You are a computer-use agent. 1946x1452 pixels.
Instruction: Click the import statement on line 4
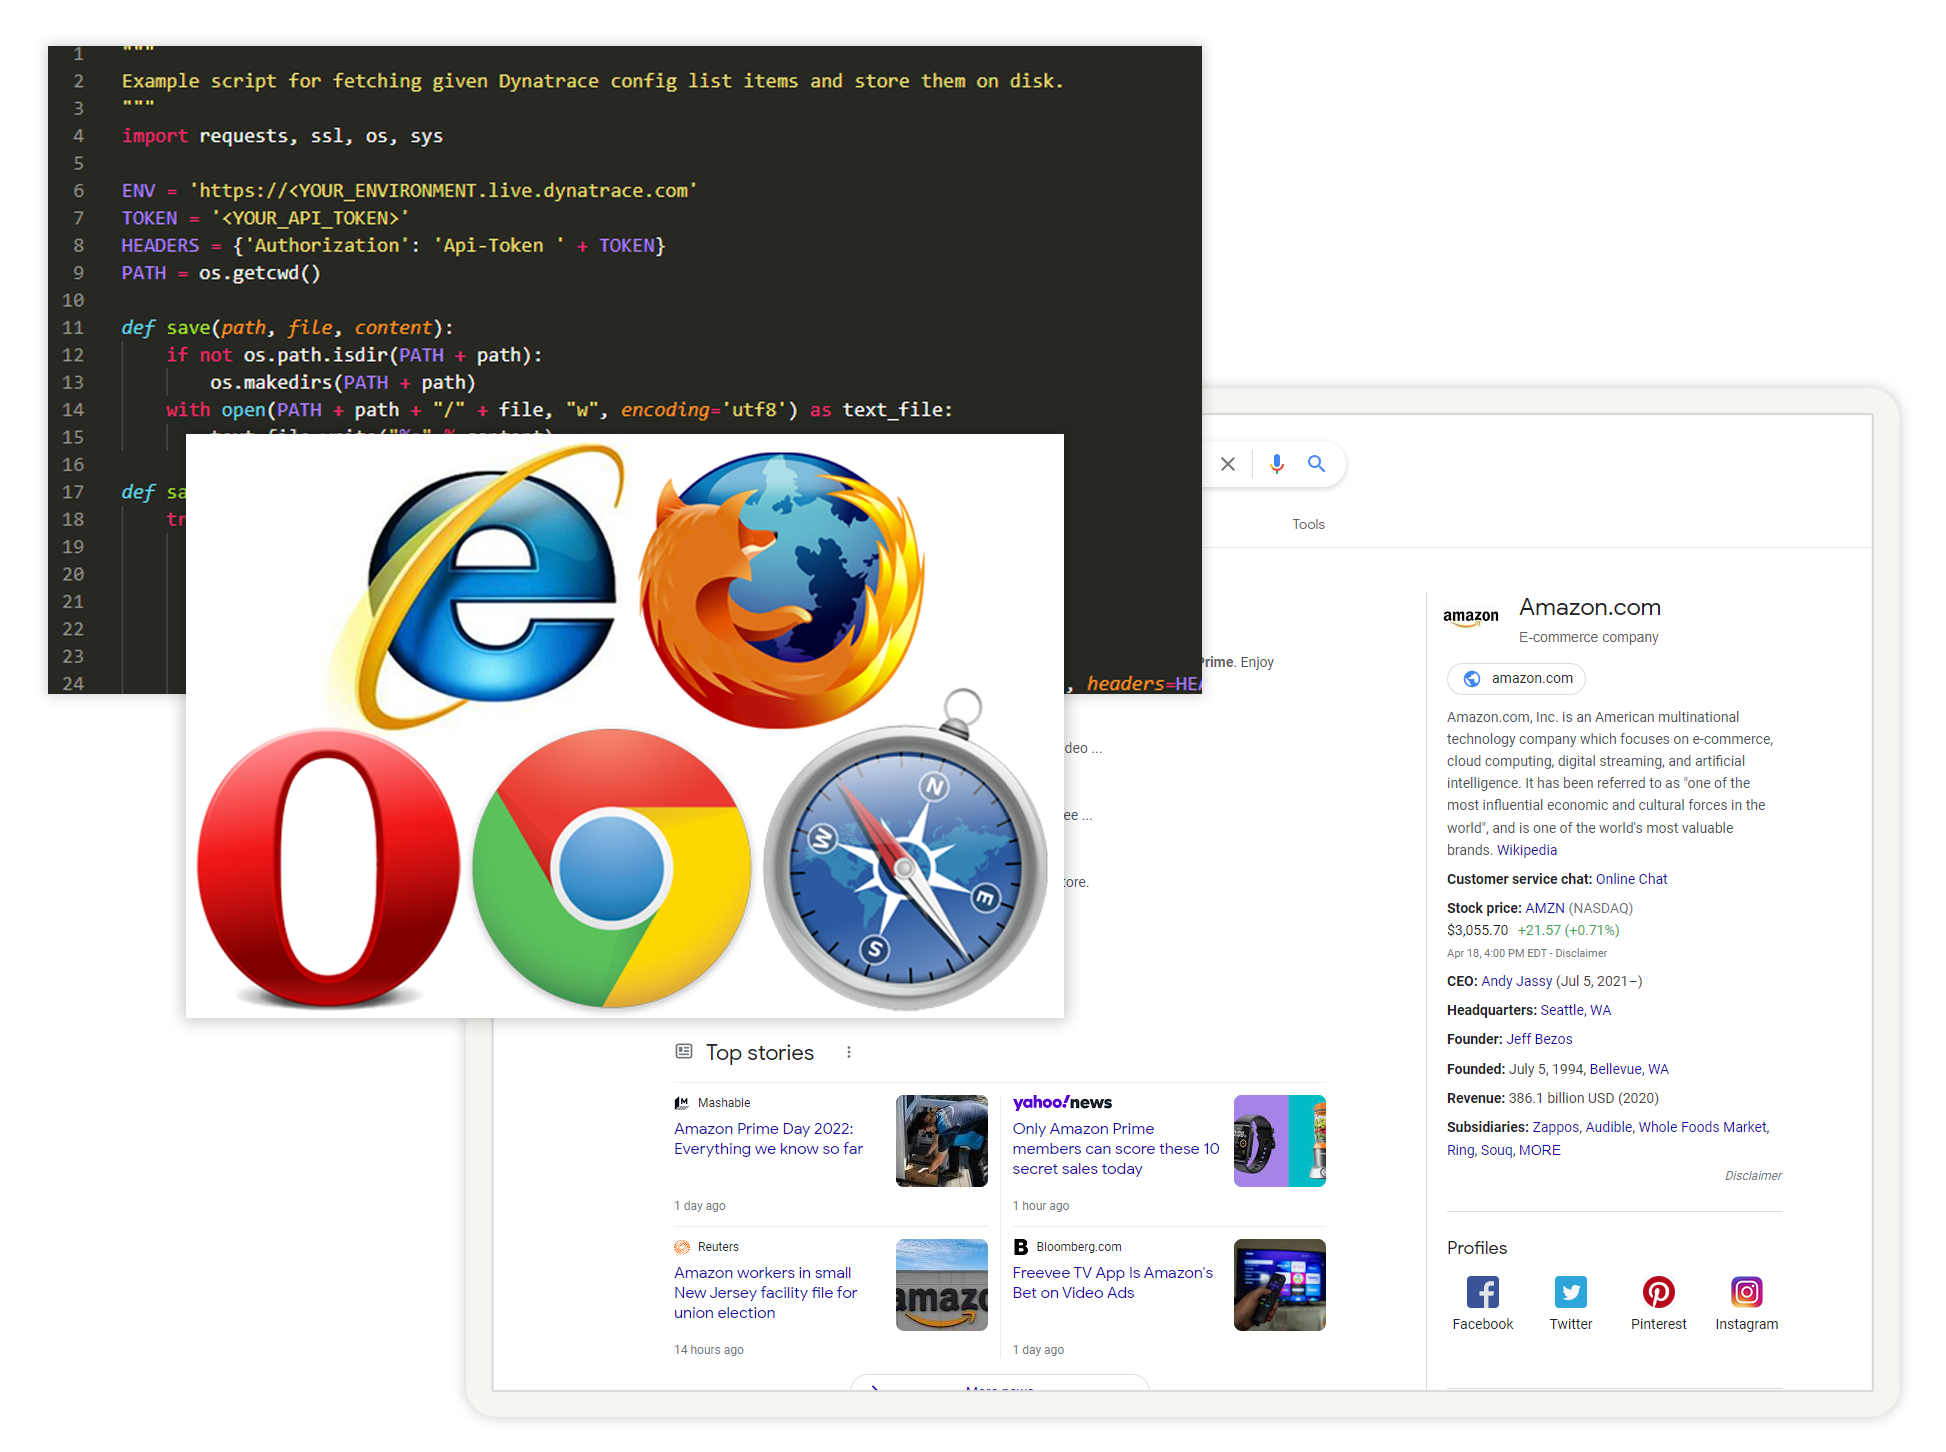coord(282,136)
